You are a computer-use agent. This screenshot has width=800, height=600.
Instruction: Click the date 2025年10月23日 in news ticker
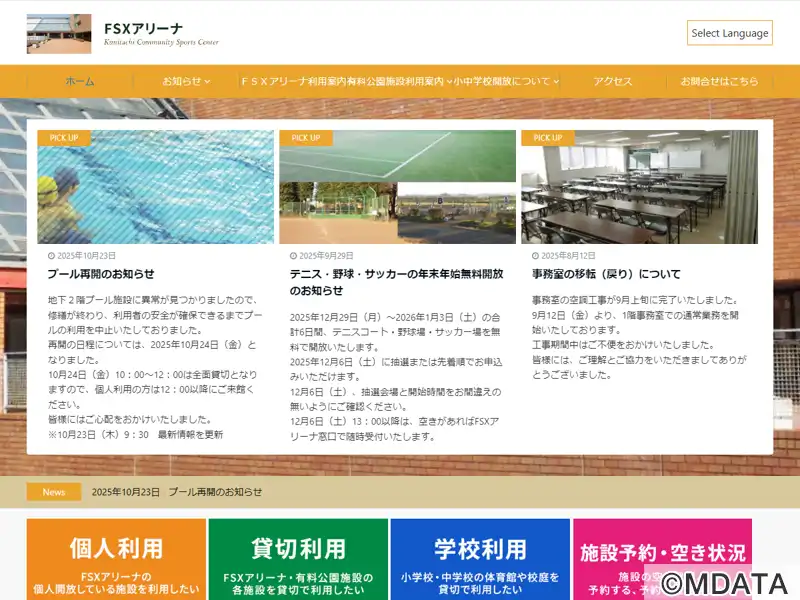coord(126,492)
